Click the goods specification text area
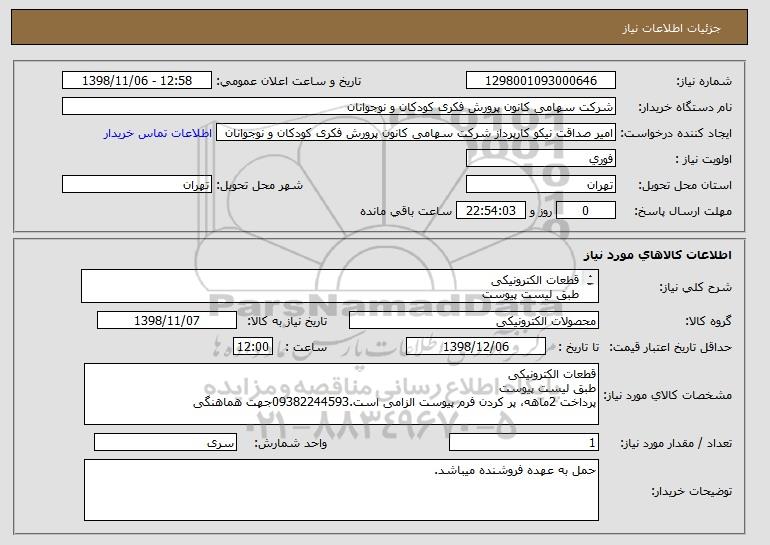This screenshot has height=545, width=770. pyautogui.click(x=341, y=394)
